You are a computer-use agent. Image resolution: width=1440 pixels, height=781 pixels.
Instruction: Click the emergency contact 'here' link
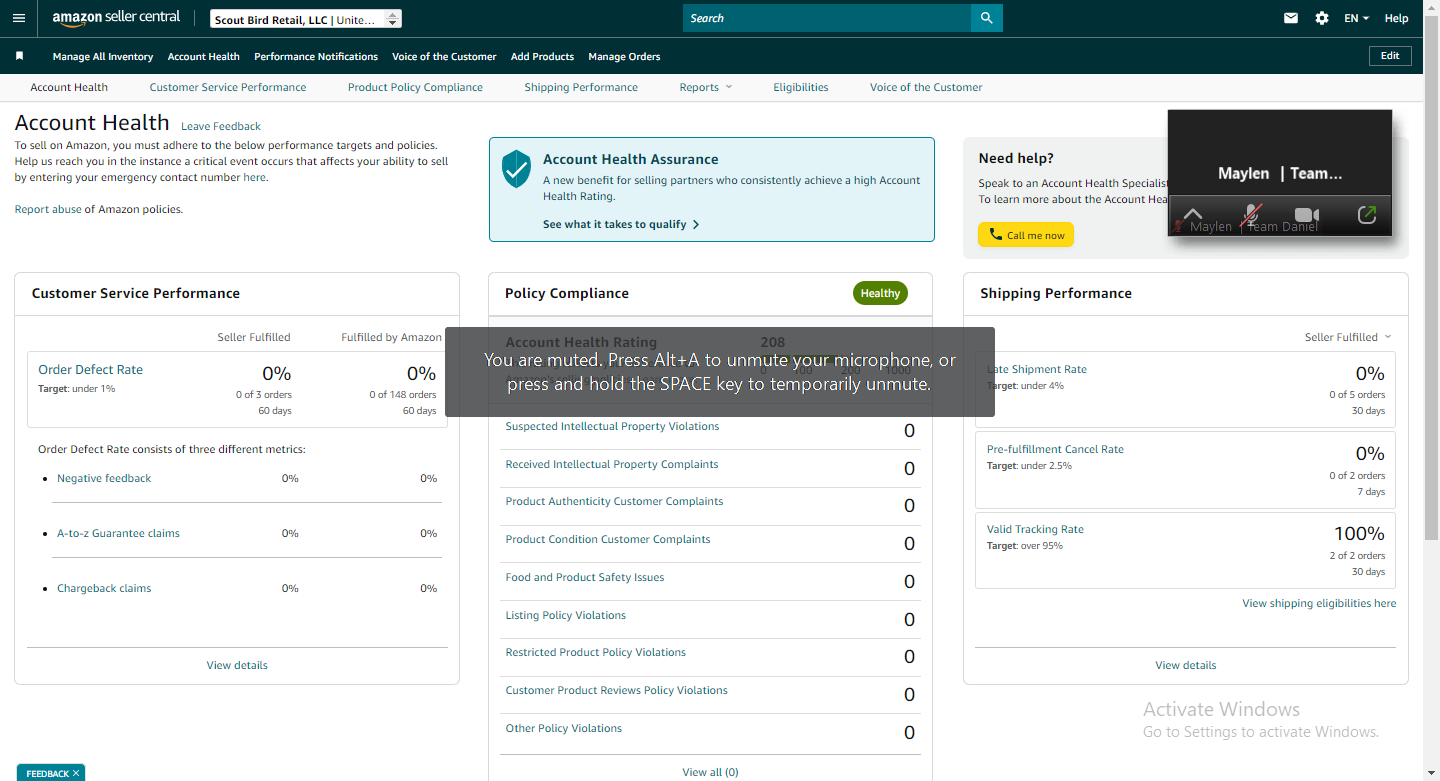(254, 177)
